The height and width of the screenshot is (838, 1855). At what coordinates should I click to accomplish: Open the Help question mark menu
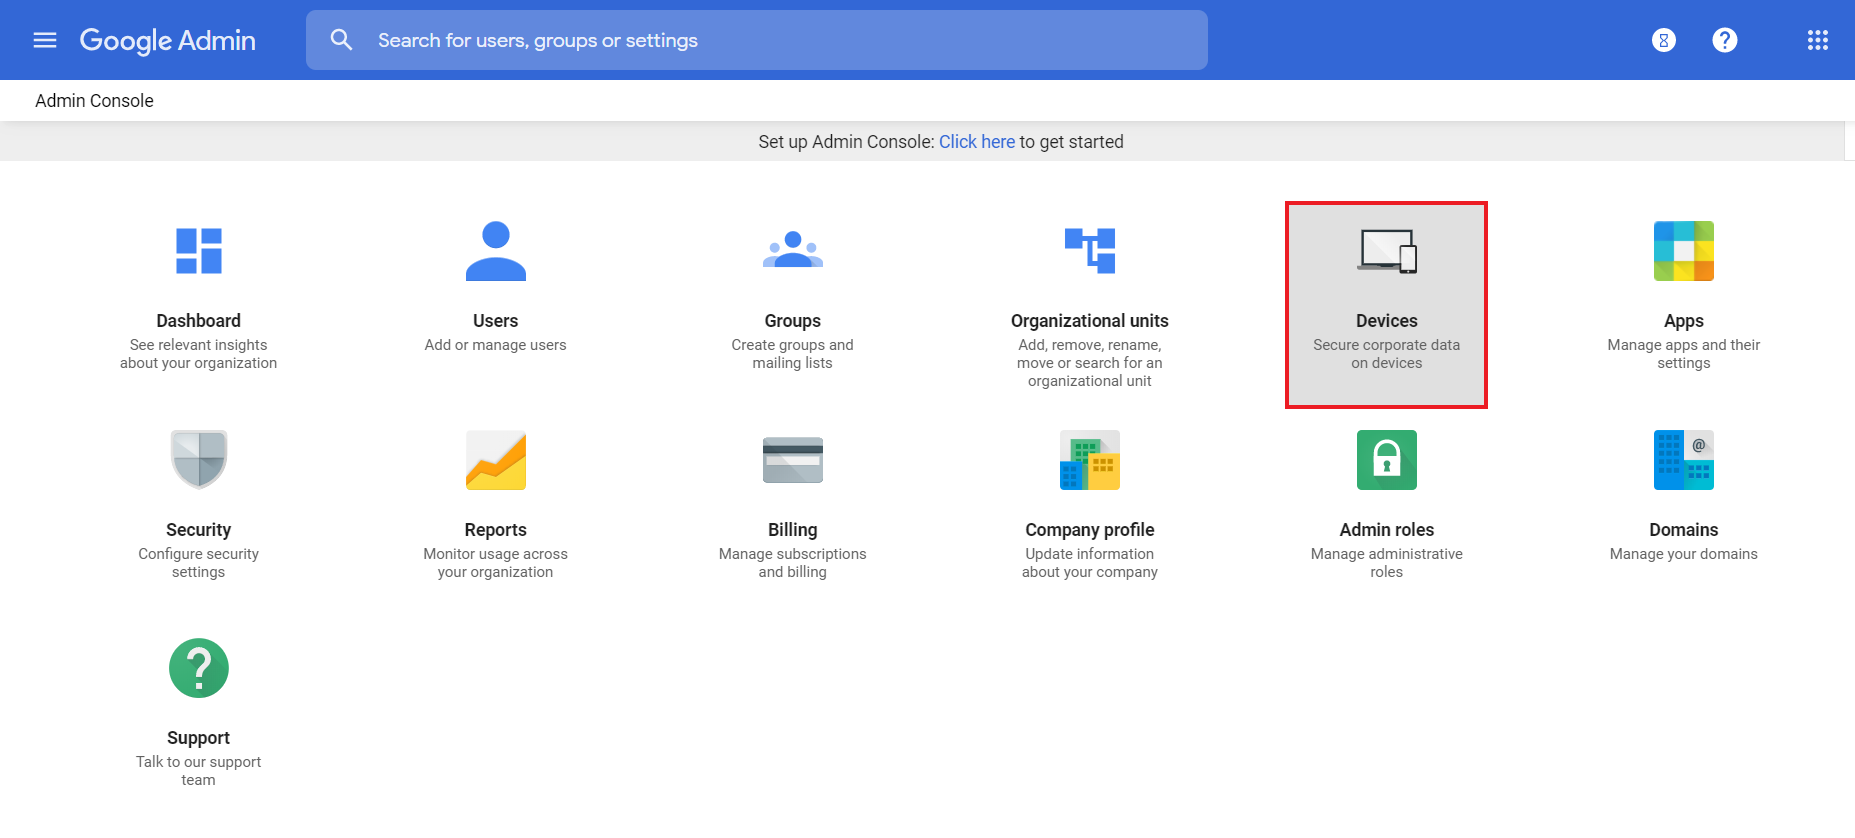1724,40
